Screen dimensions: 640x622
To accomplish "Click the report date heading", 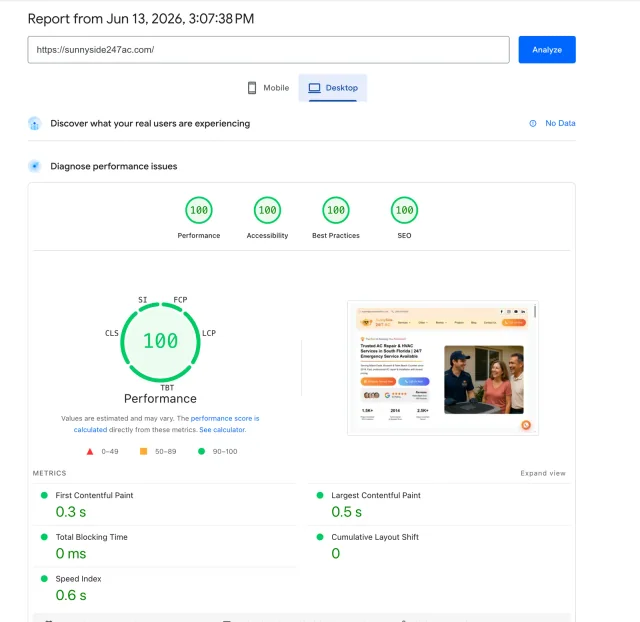I will tap(141, 19).
